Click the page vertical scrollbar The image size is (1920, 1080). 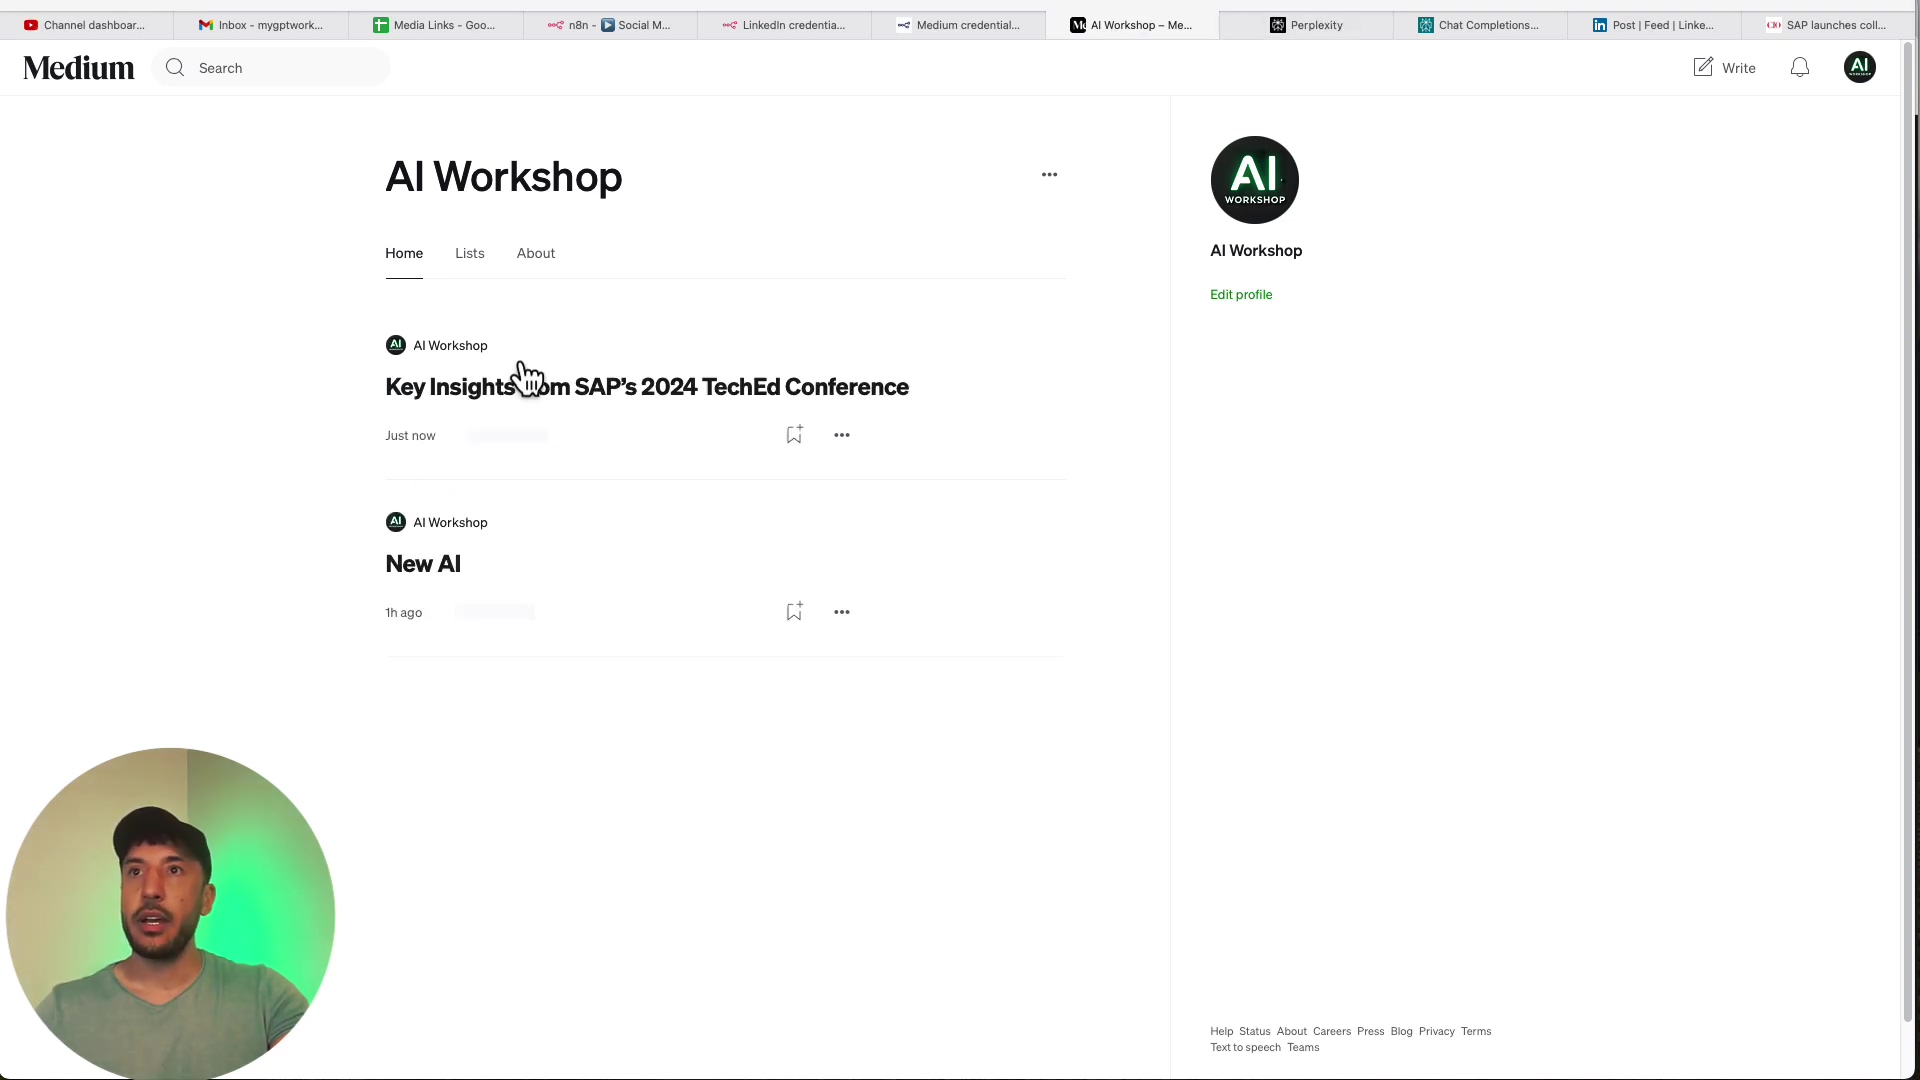[x=1907, y=530]
